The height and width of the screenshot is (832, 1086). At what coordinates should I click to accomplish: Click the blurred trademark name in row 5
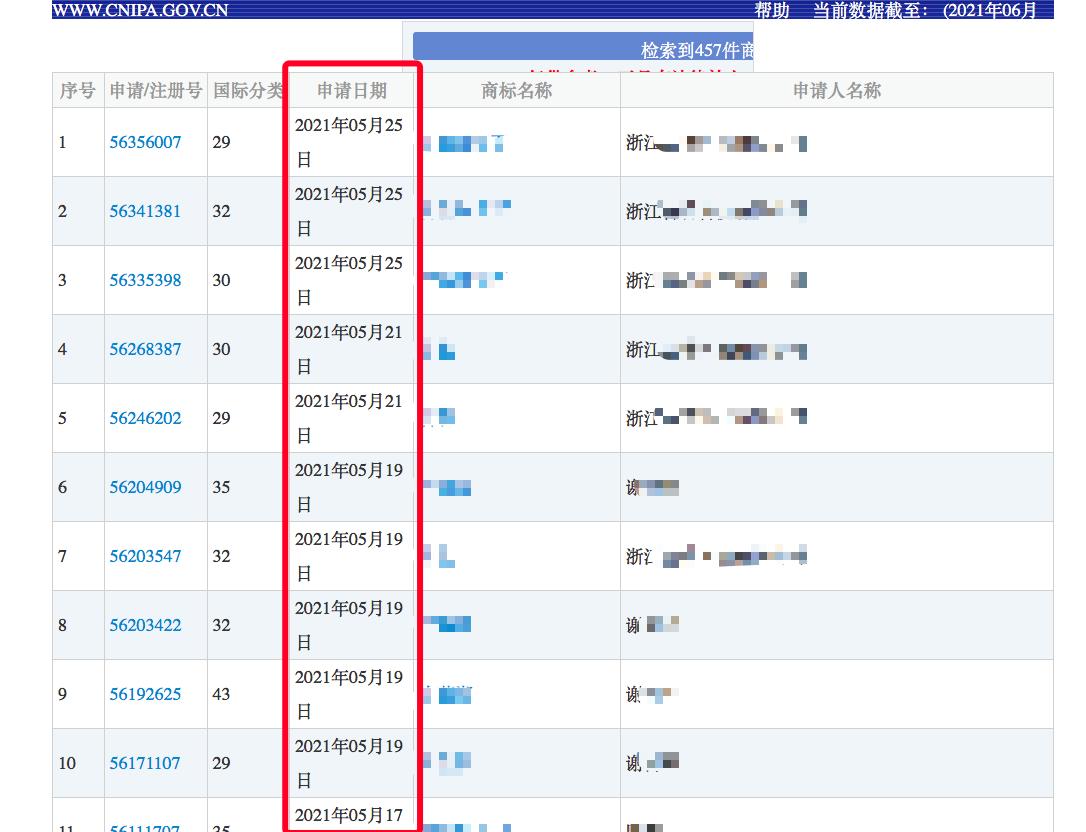tap(439, 417)
